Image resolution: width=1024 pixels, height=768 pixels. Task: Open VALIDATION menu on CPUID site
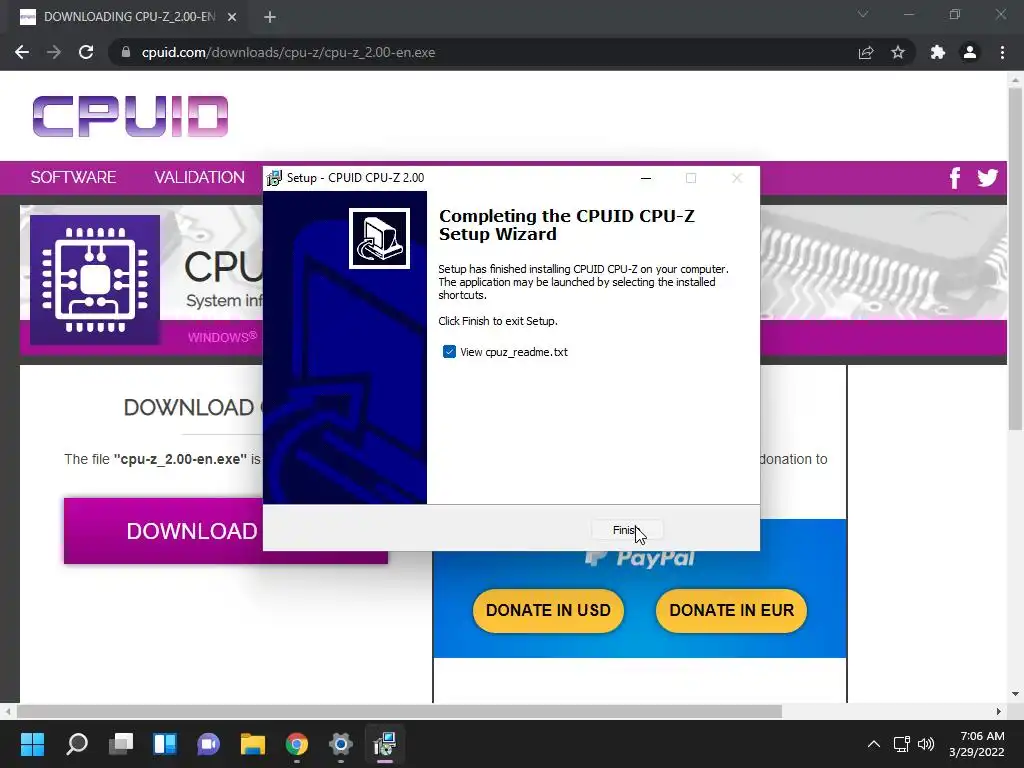pyautogui.click(x=199, y=177)
